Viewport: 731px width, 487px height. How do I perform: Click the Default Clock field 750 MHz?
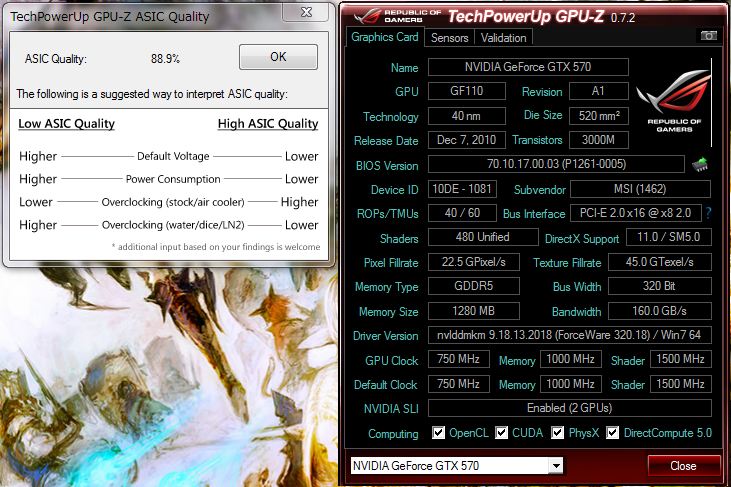click(x=459, y=384)
